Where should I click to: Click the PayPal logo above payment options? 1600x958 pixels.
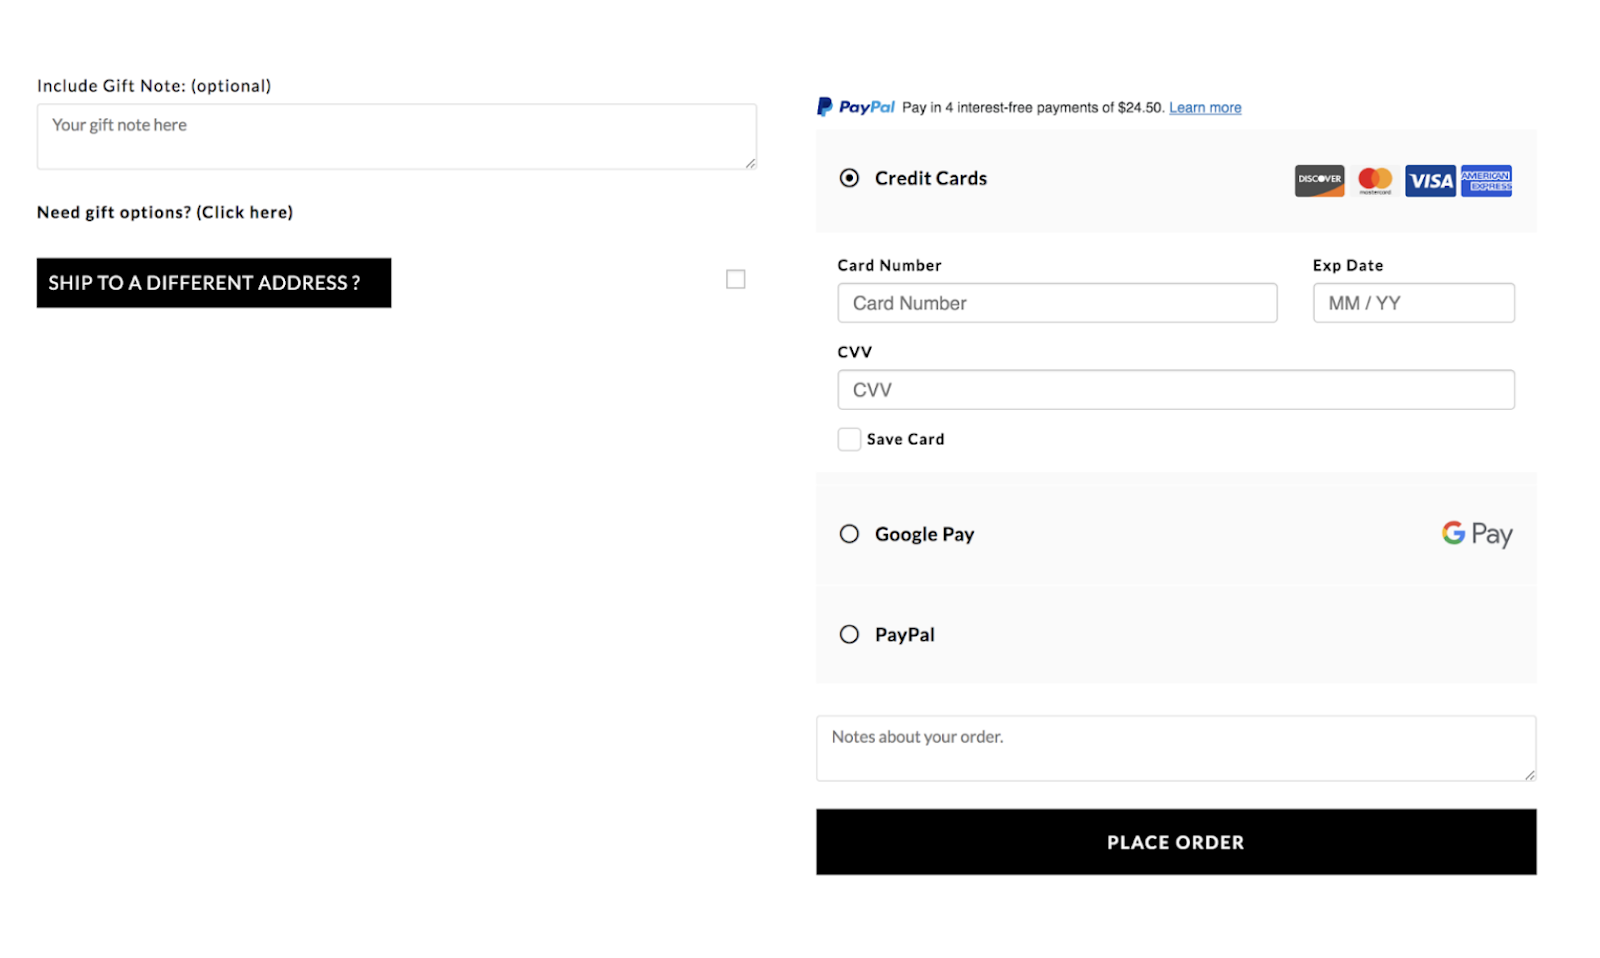click(856, 107)
